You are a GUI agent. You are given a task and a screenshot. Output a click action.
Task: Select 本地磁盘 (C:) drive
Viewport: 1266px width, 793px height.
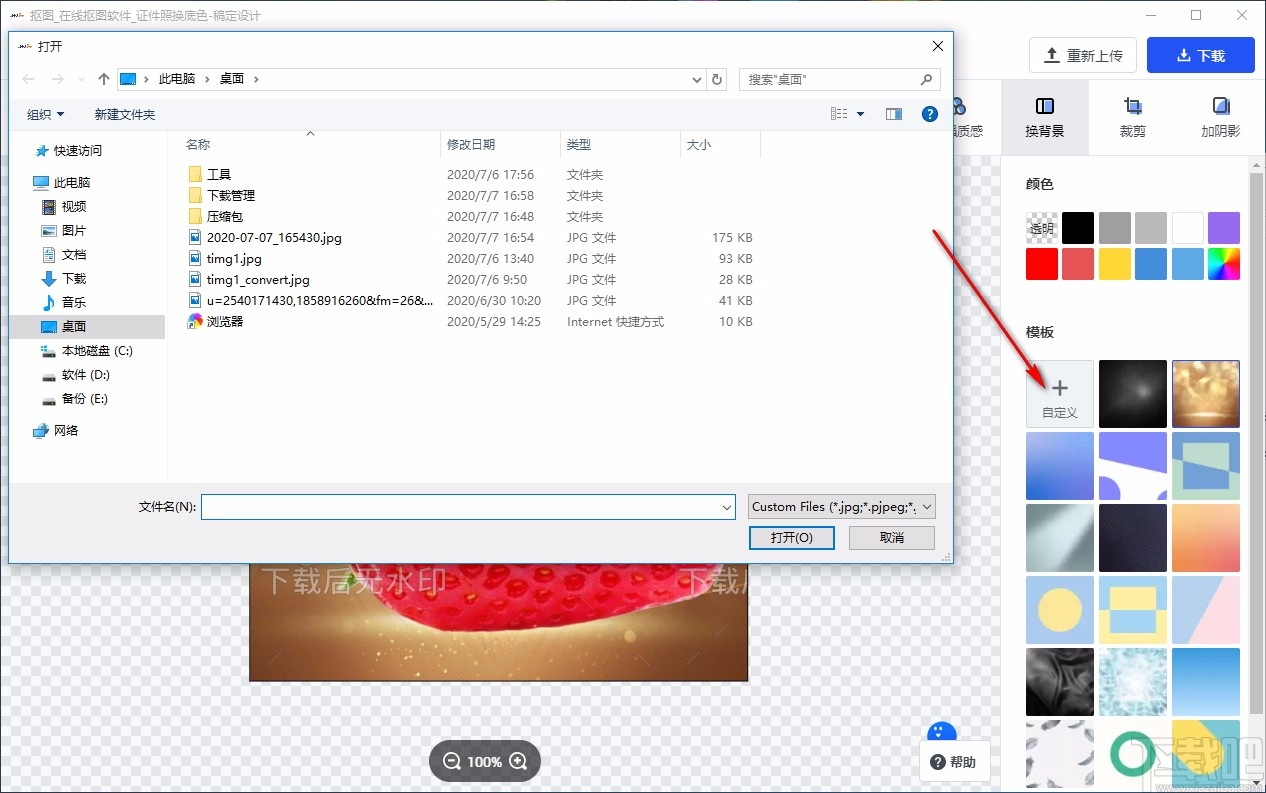pyautogui.click(x=97, y=350)
